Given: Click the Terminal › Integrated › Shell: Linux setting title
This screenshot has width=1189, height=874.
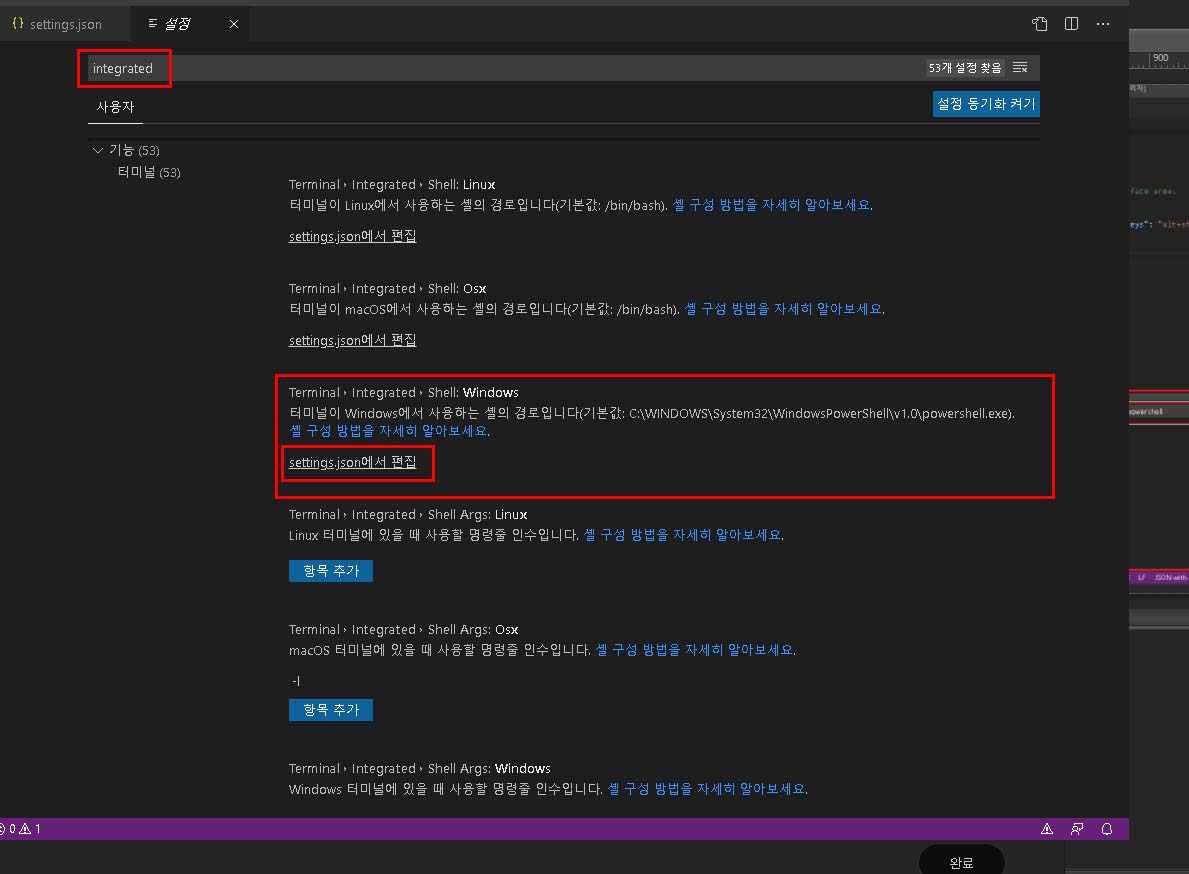Looking at the screenshot, I should click(392, 184).
